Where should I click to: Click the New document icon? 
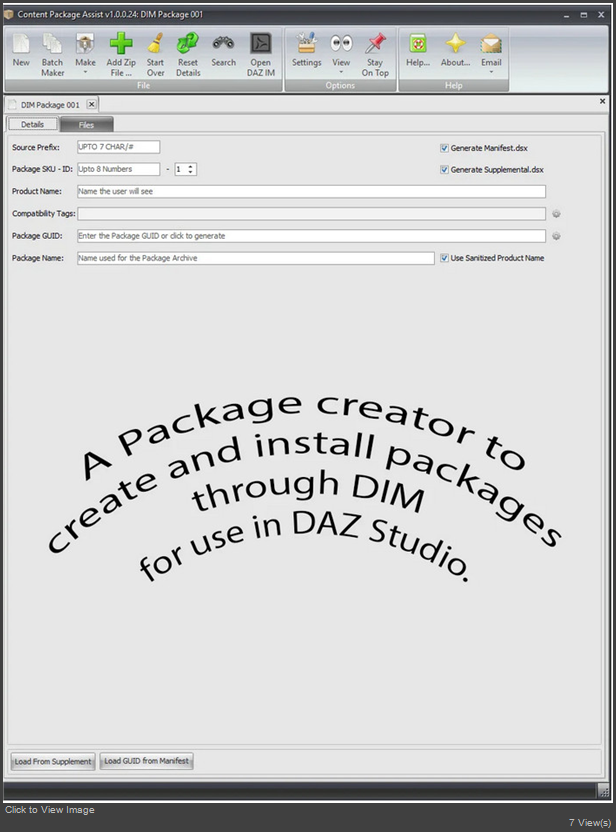[x=21, y=44]
